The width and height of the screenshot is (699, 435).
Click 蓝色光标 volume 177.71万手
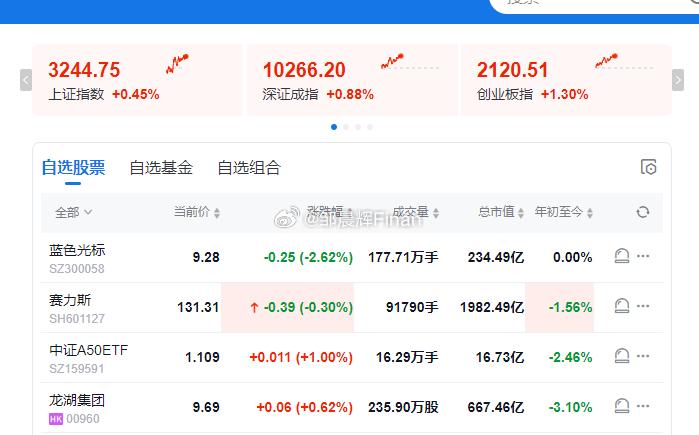tap(403, 257)
